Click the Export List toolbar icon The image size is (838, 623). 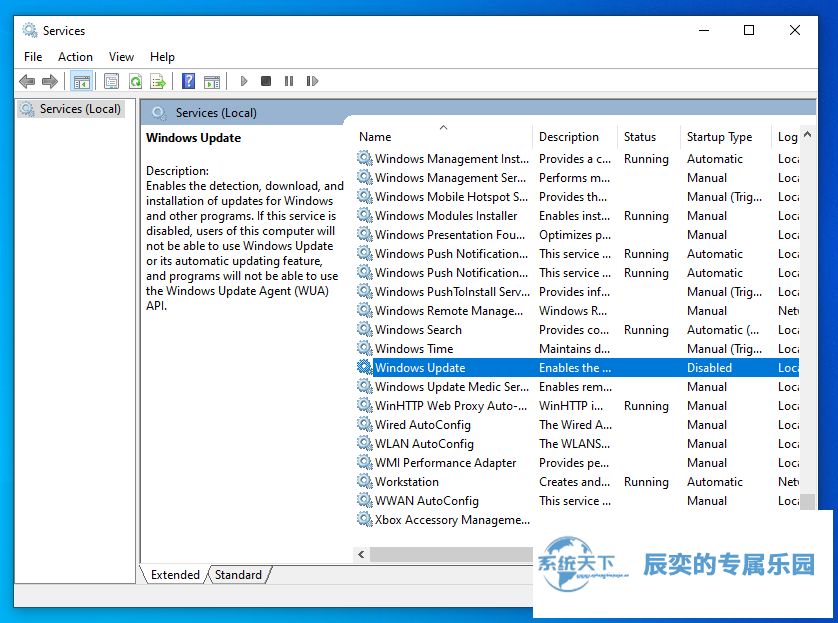pos(158,81)
